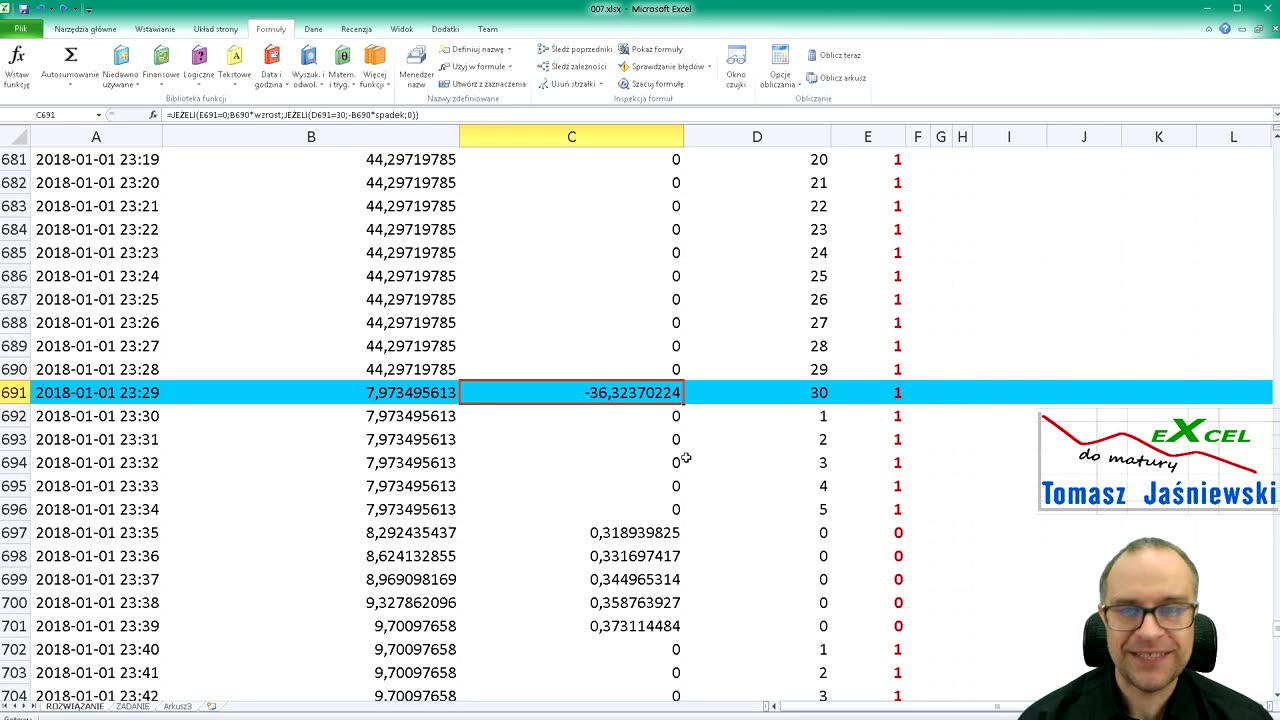Open Wyszukiwania i odwołania functions
Screen dimensions: 1280x720
pos(308,67)
